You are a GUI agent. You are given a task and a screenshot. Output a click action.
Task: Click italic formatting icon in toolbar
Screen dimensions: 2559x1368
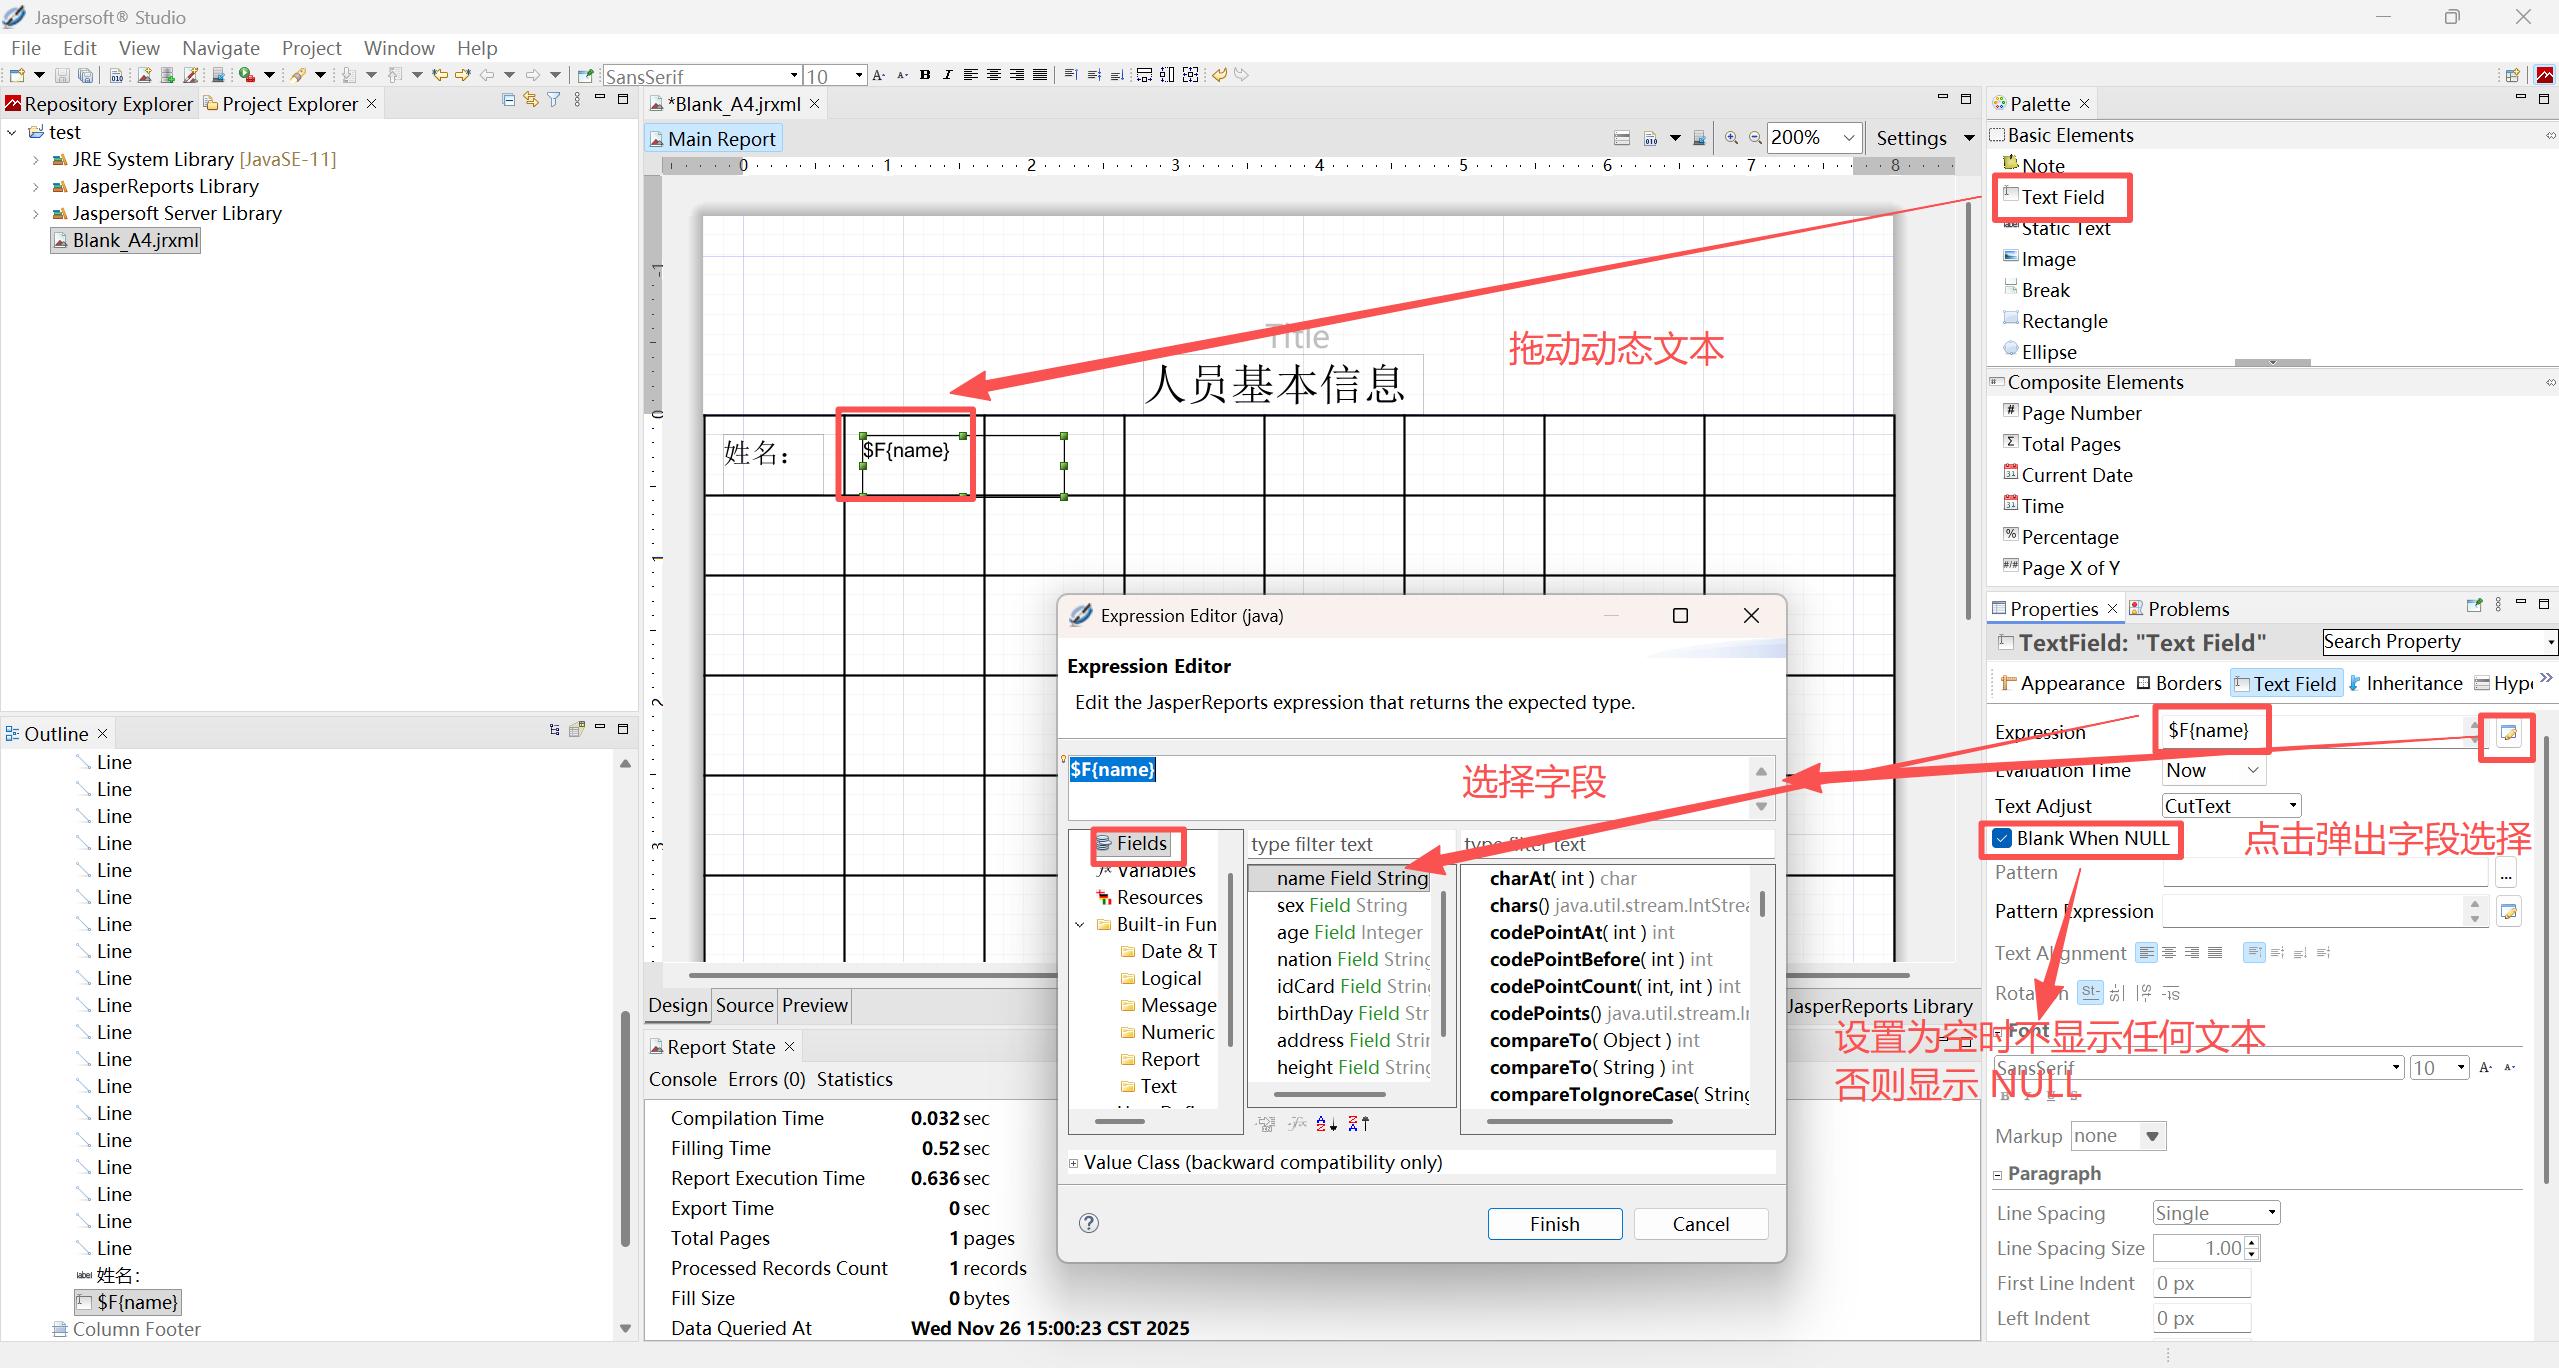947,75
